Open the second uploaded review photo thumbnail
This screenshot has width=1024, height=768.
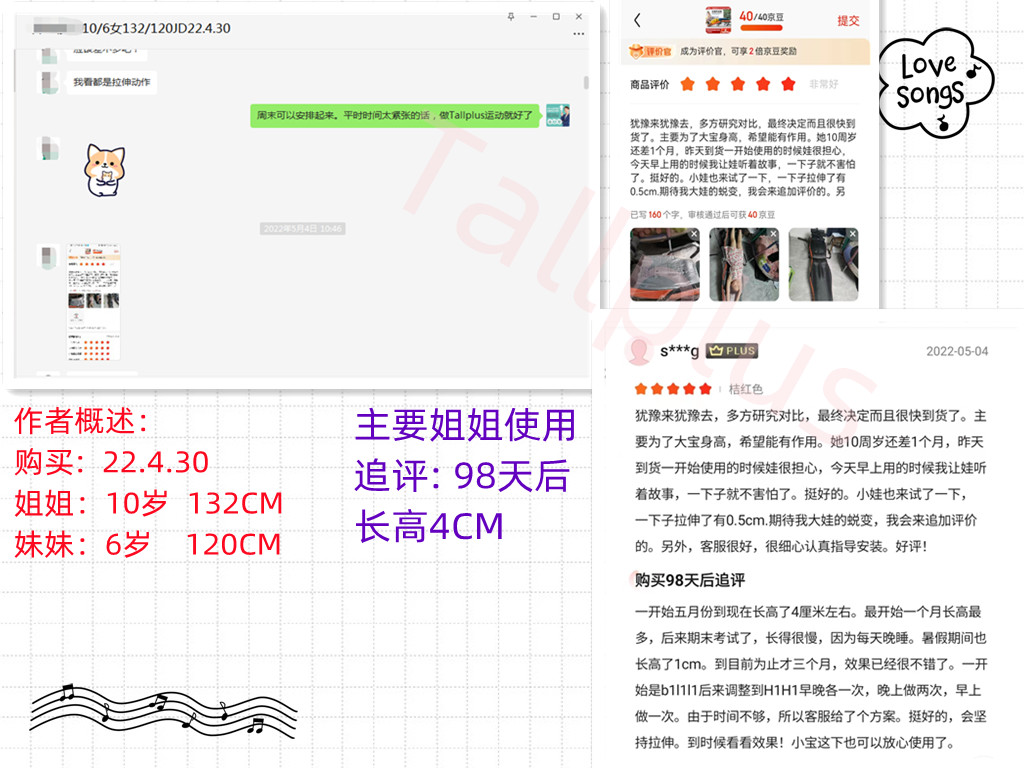pyautogui.click(x=744, y=264)
